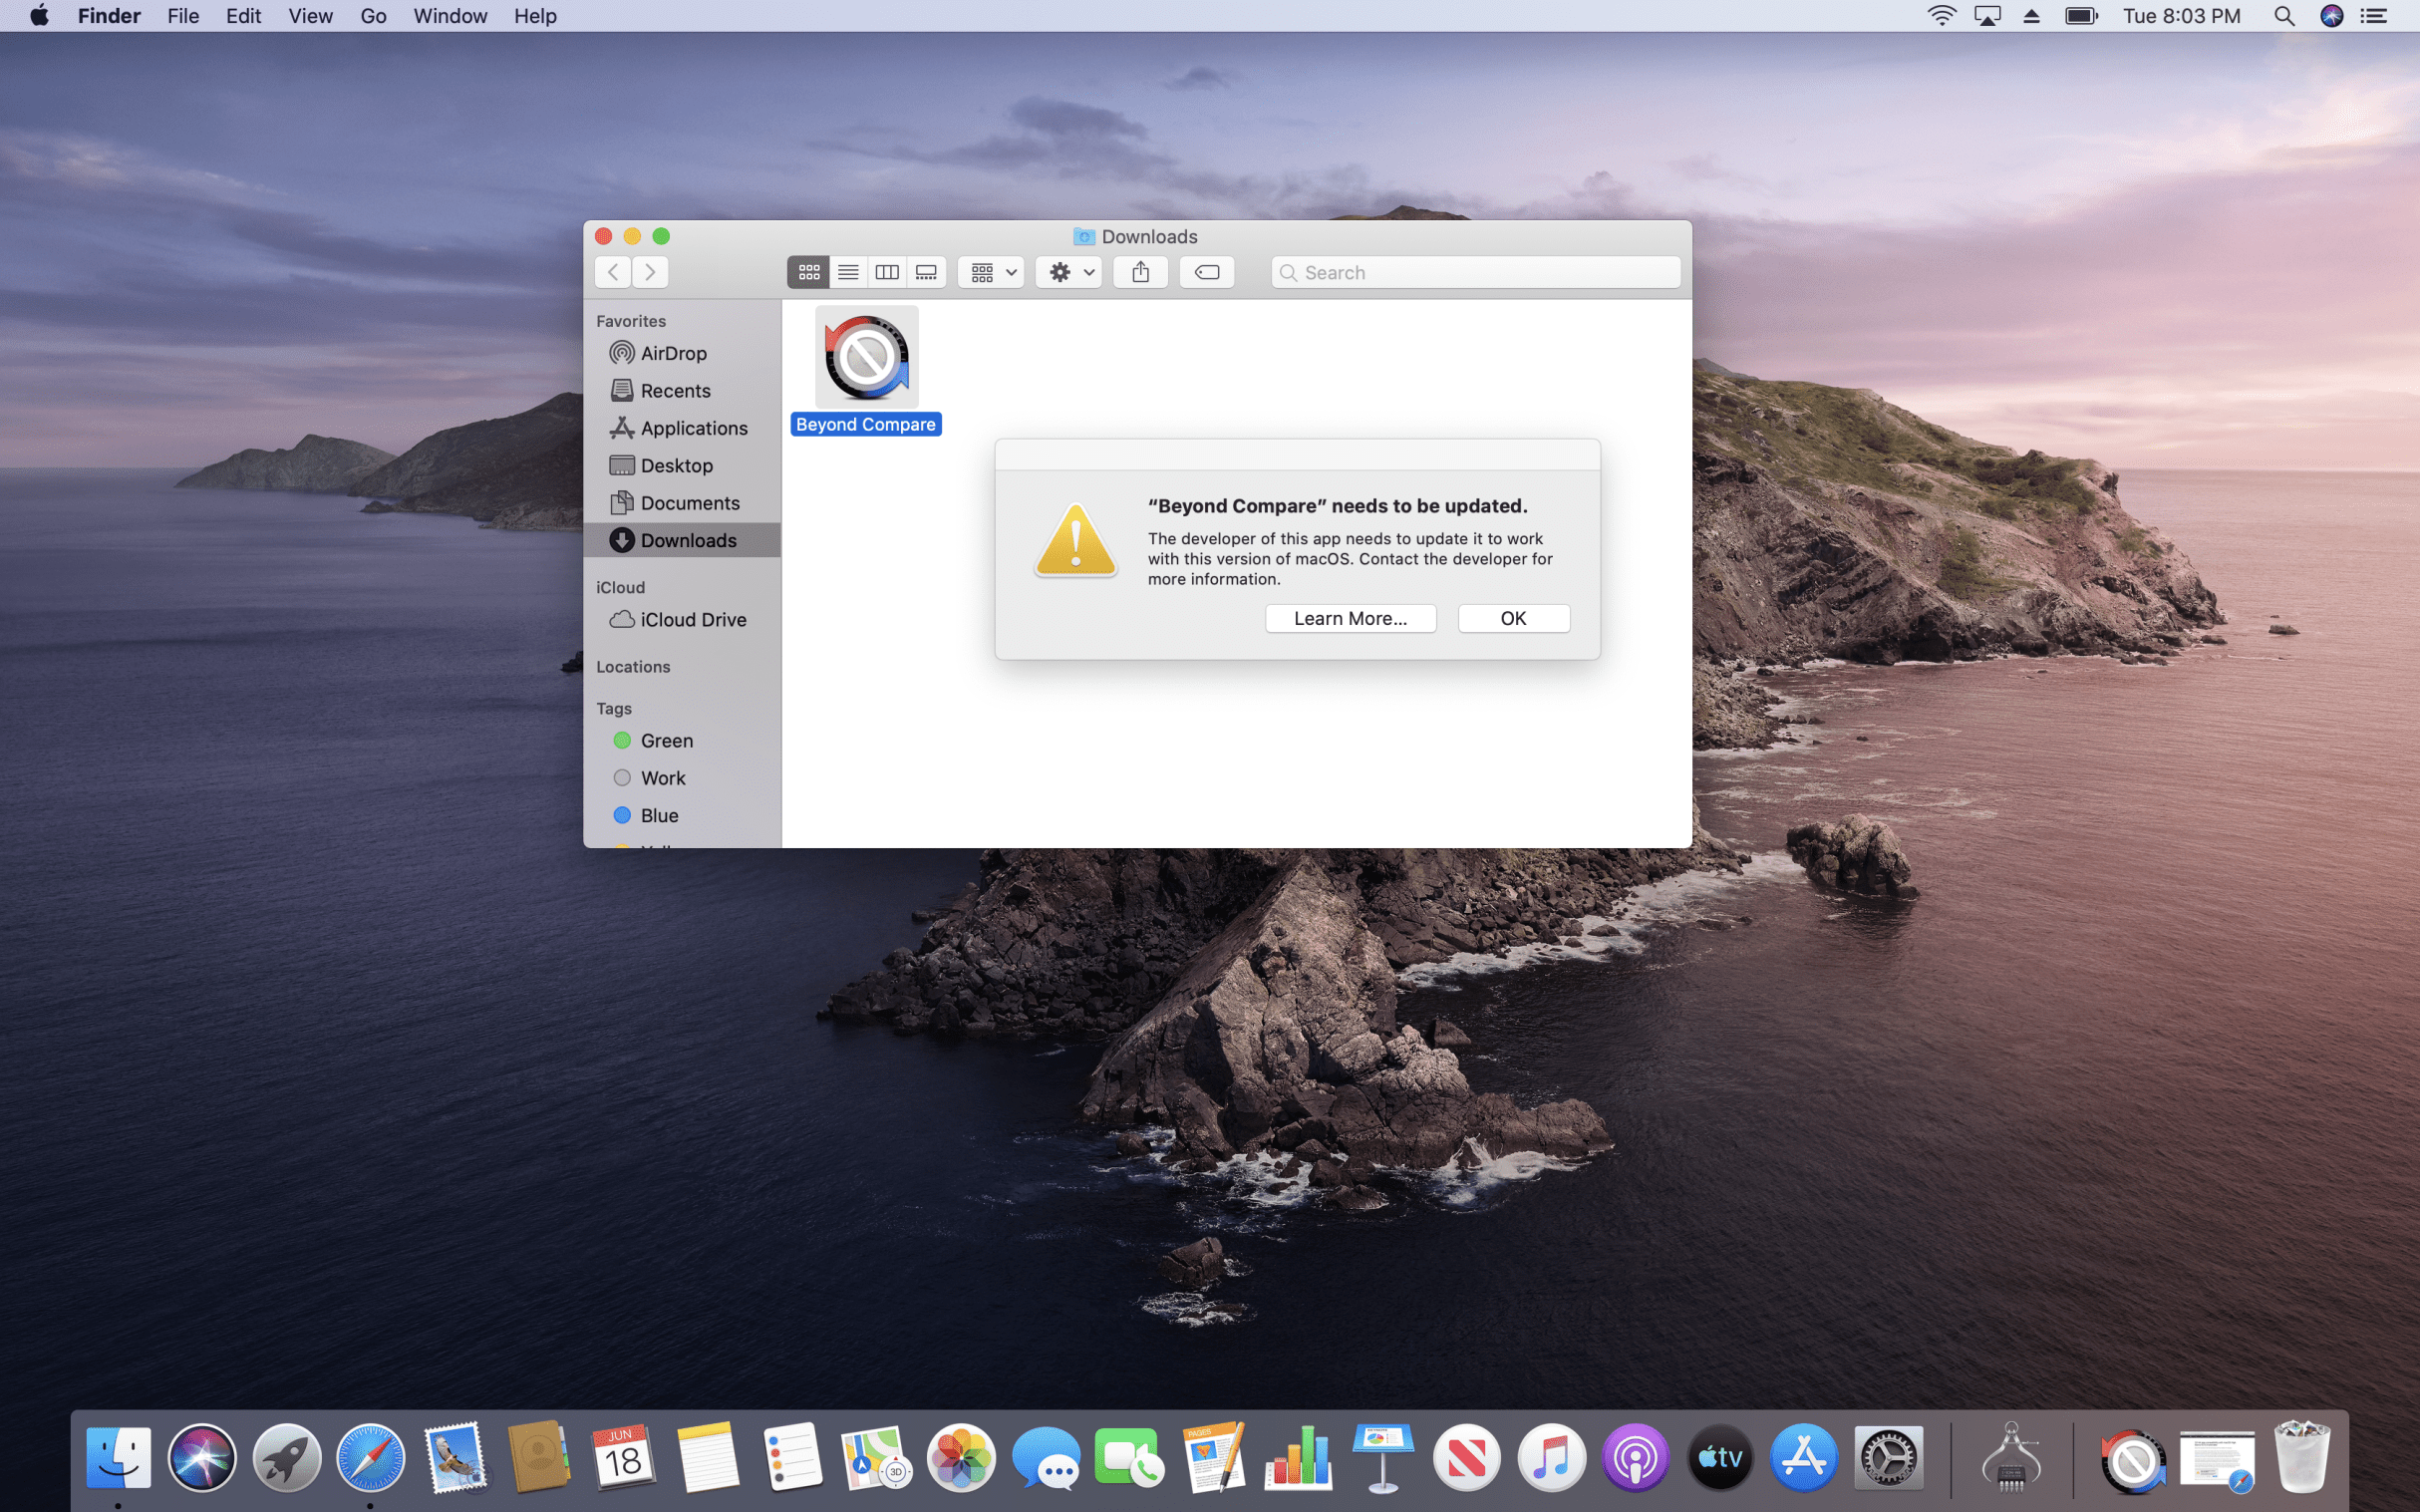
Task: Click the Spotlight search icon in menu bar
Action: coord(2284,16)
